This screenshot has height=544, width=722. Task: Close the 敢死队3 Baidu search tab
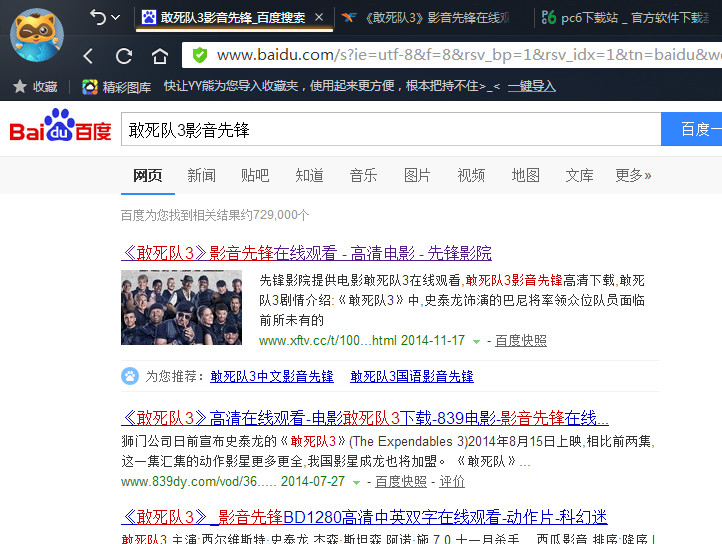click(x=319, y=17)
